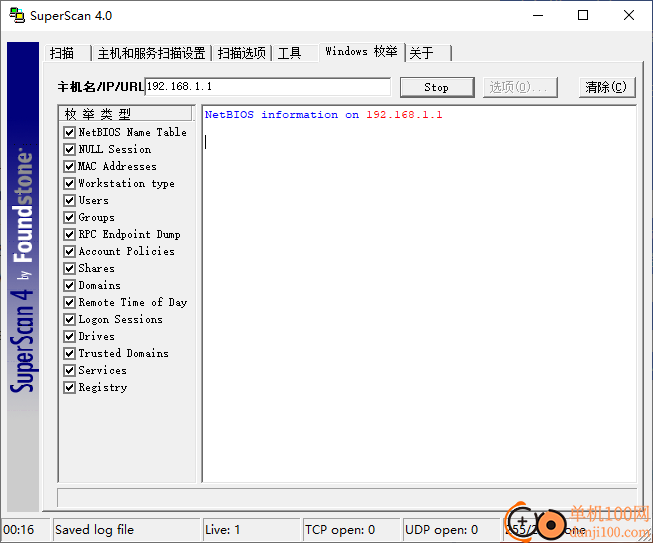This screenshot has height=543, width=653.
Task: Toggle the Groups checkbox
Action: [70, 217]
